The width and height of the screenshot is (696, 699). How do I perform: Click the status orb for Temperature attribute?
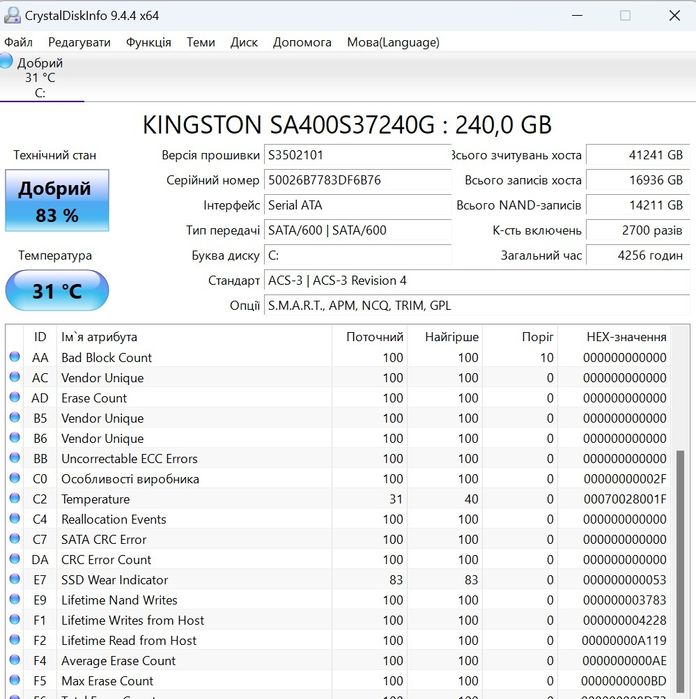15,498
